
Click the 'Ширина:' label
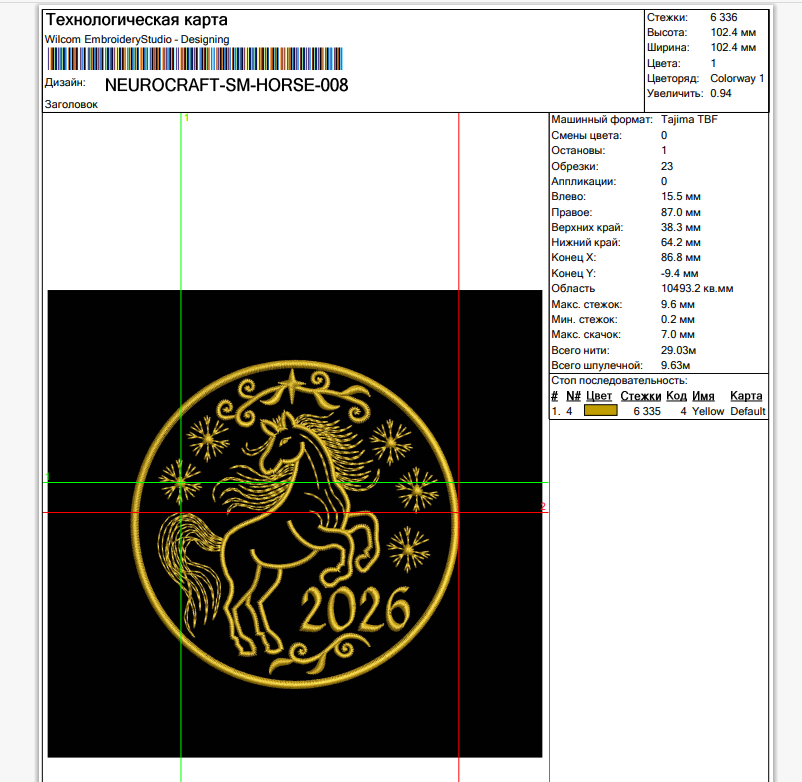[668, 48]
